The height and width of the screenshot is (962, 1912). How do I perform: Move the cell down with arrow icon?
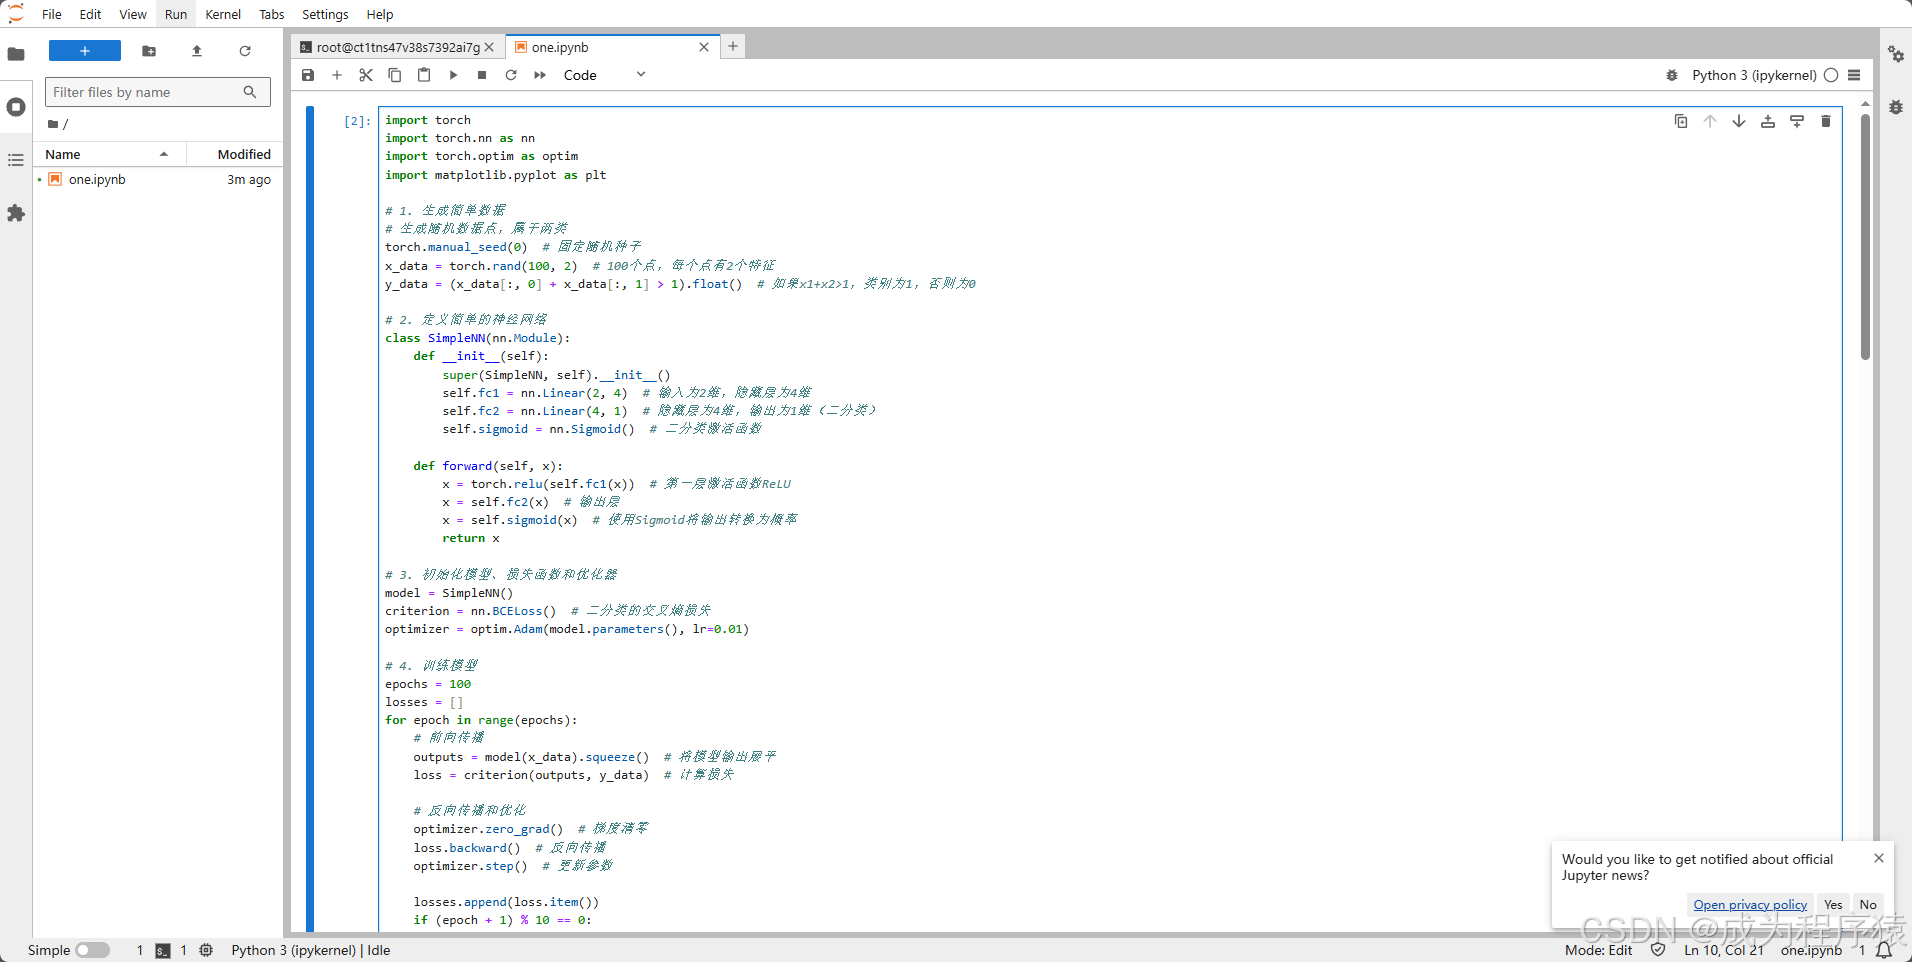(x=1739, y=121)
